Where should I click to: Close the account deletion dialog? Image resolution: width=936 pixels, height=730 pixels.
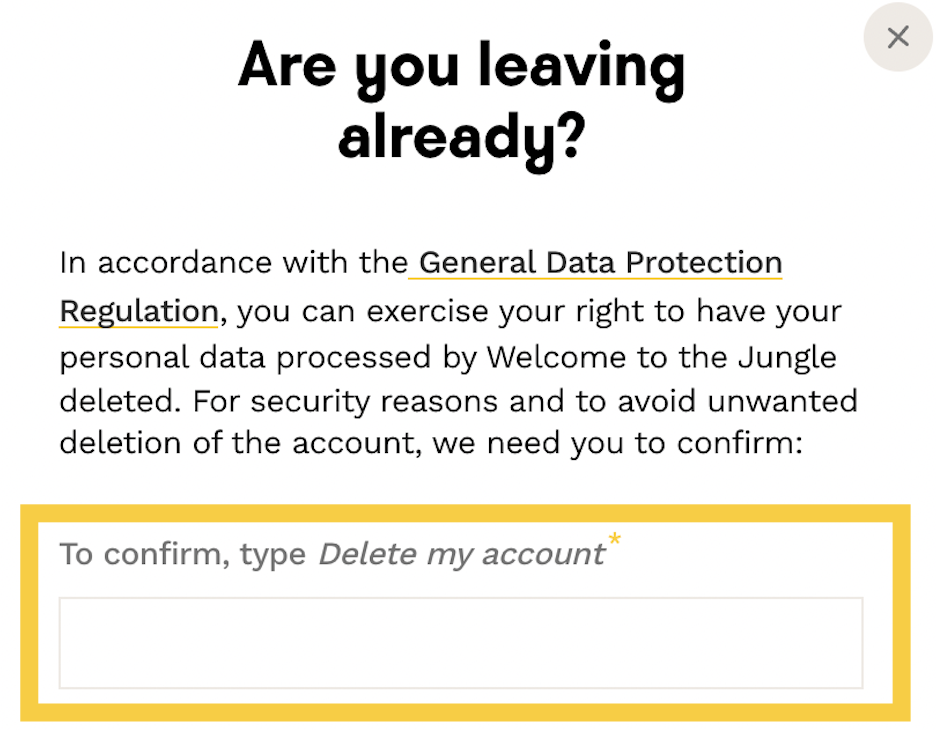click(898, 38)
